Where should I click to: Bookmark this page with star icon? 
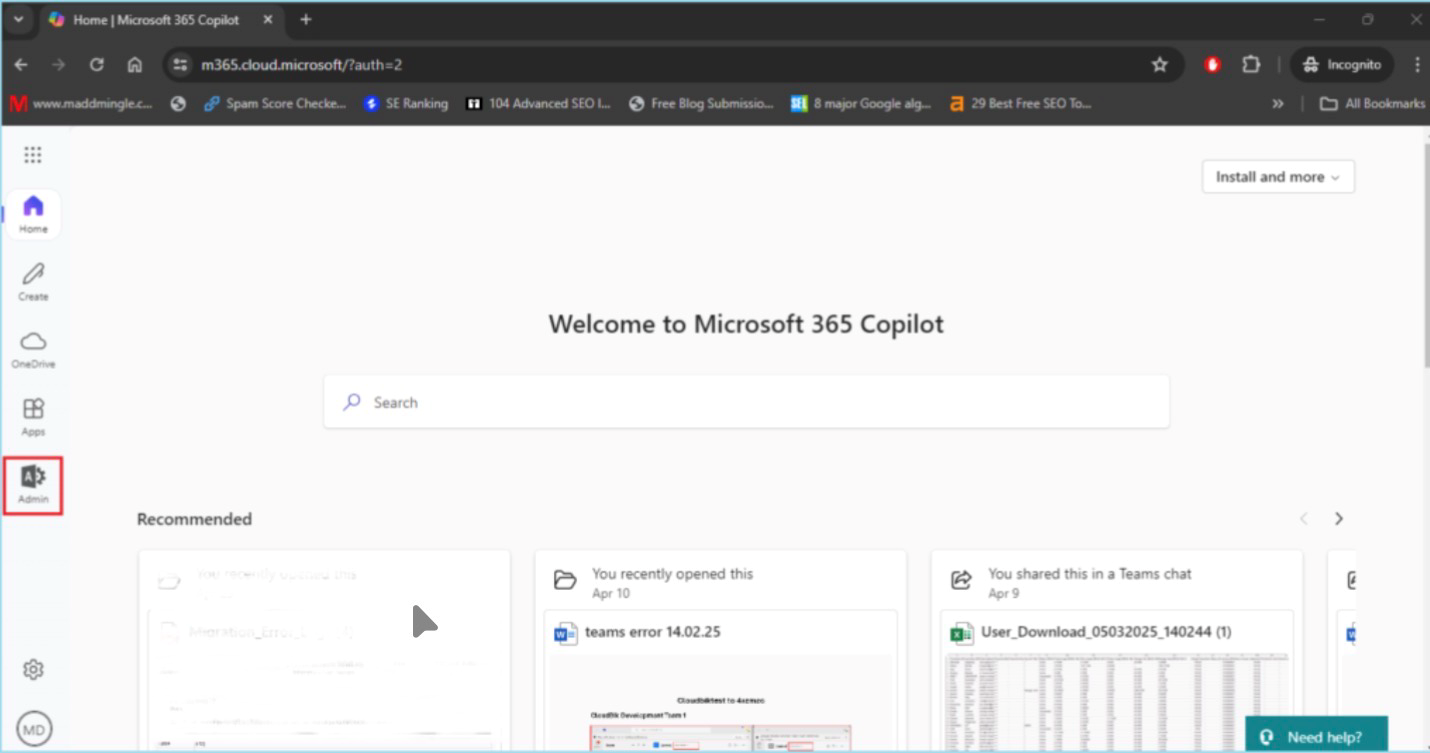pyautogui.click(x=1160, y=64)
